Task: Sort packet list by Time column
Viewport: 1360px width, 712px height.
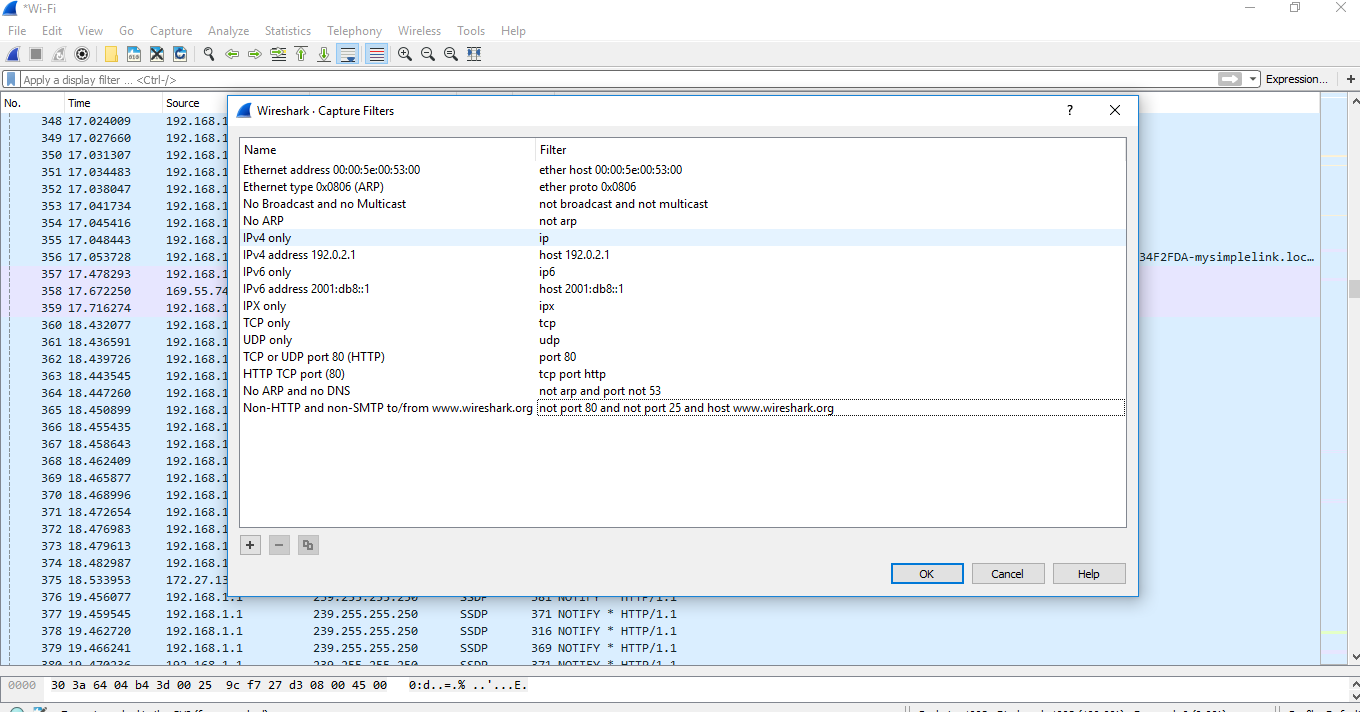Action: (112, 103)
